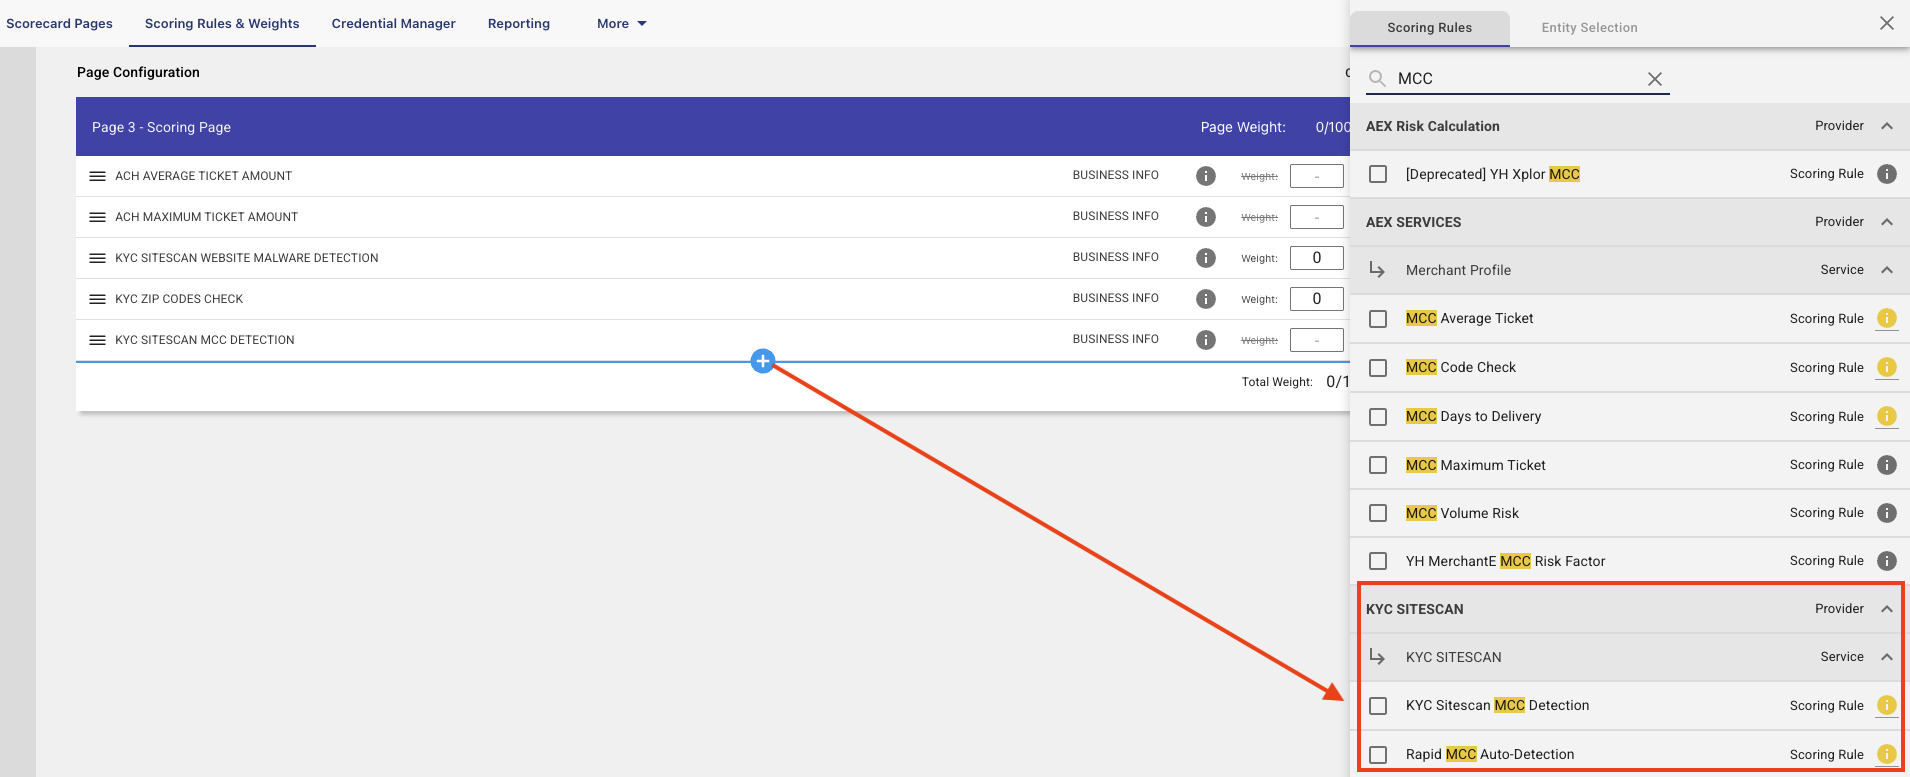
Task: Show info for MCC Volume Risk rule
Action: (x=1887, y=513)
